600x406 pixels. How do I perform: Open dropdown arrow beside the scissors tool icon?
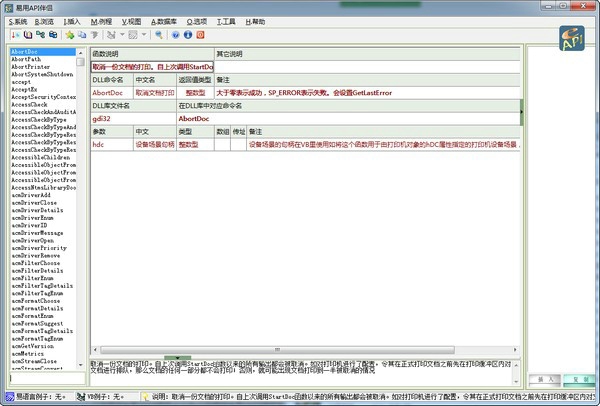122,34
